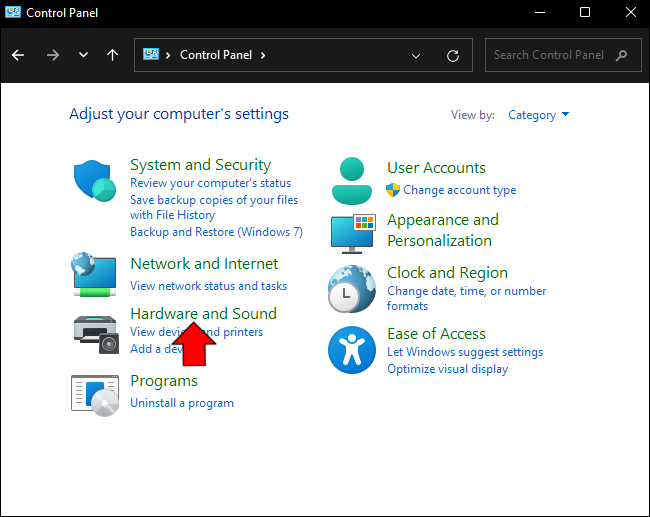Click the System and Security shield icon

point(96,181)
